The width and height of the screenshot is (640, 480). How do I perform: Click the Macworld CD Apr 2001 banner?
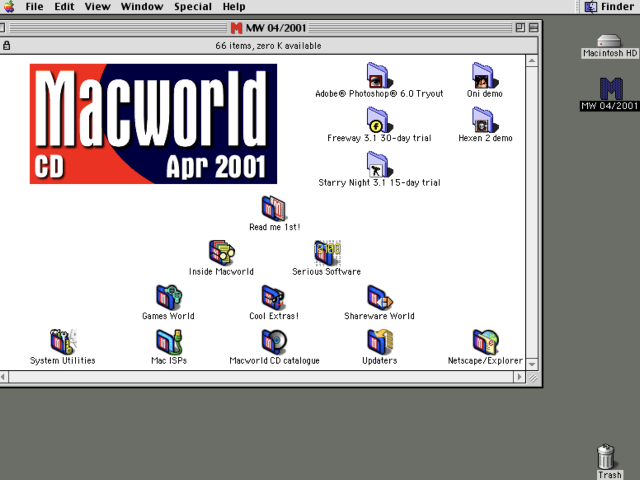point(153,124)
